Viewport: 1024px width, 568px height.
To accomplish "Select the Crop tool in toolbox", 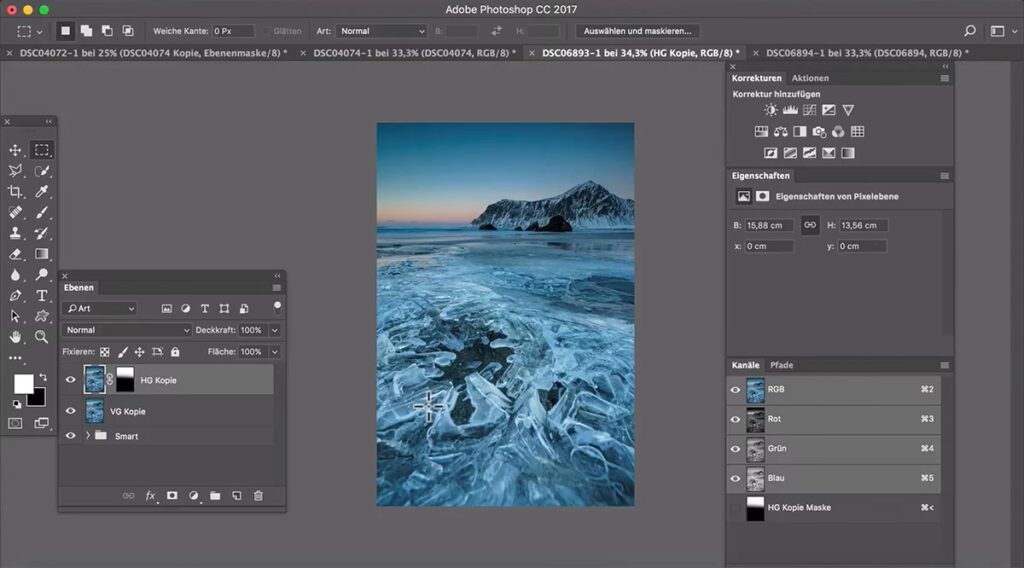I will coord(15,192).
